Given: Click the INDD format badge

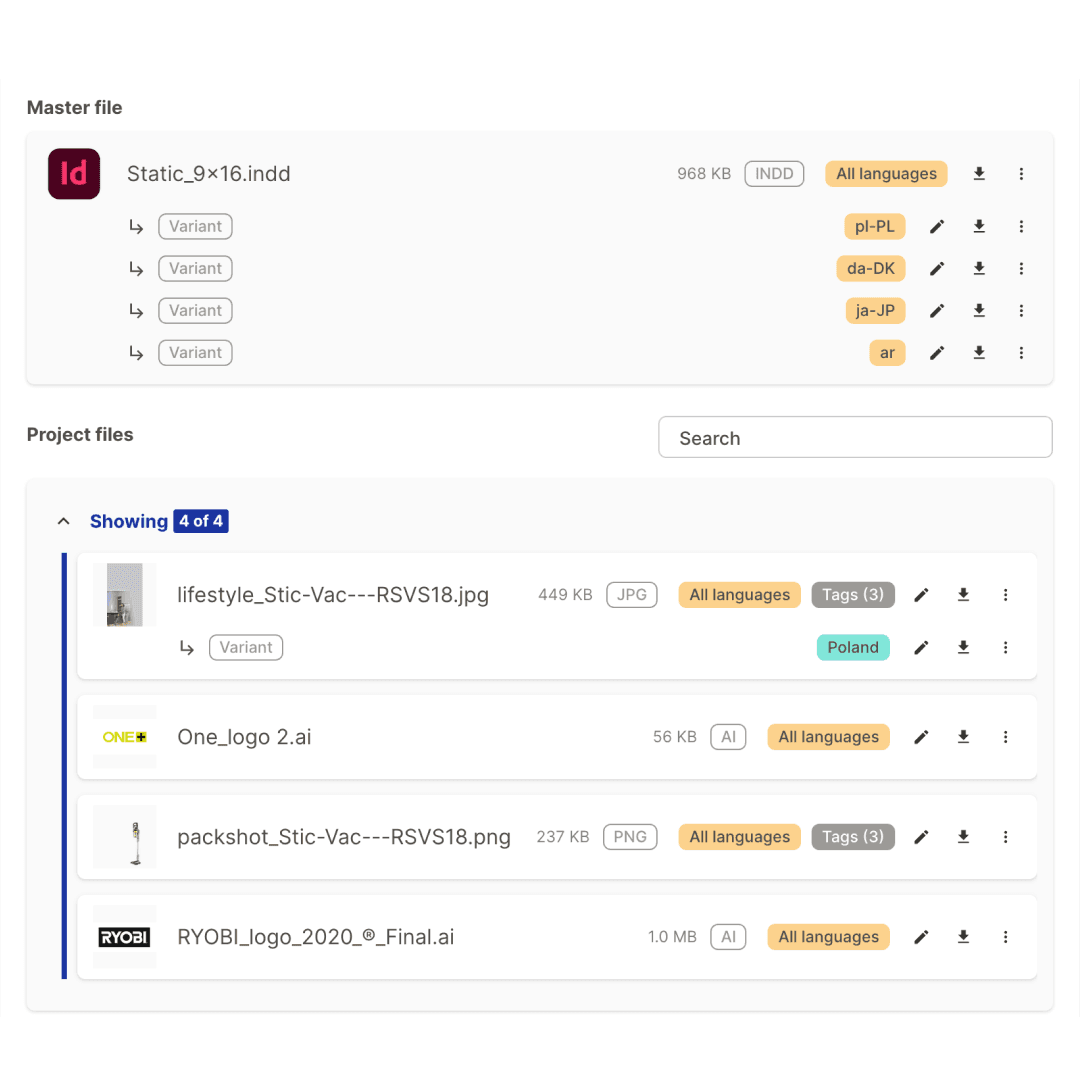Looking at the screenshot, I should click(774, 173).
